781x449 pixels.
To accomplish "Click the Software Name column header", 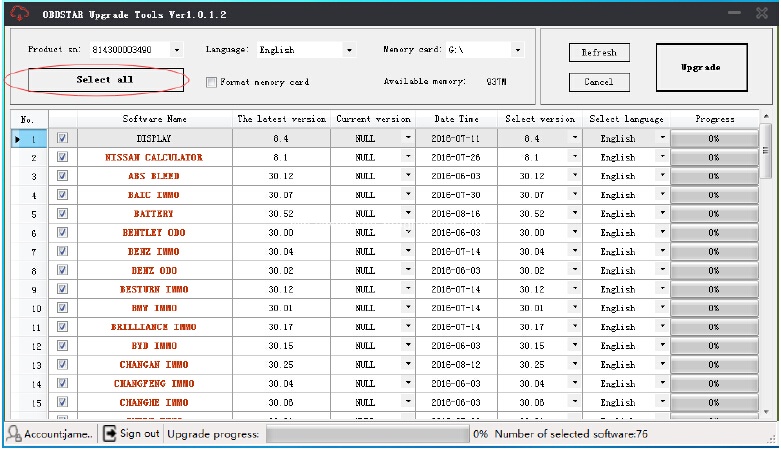I will [154, 119].
